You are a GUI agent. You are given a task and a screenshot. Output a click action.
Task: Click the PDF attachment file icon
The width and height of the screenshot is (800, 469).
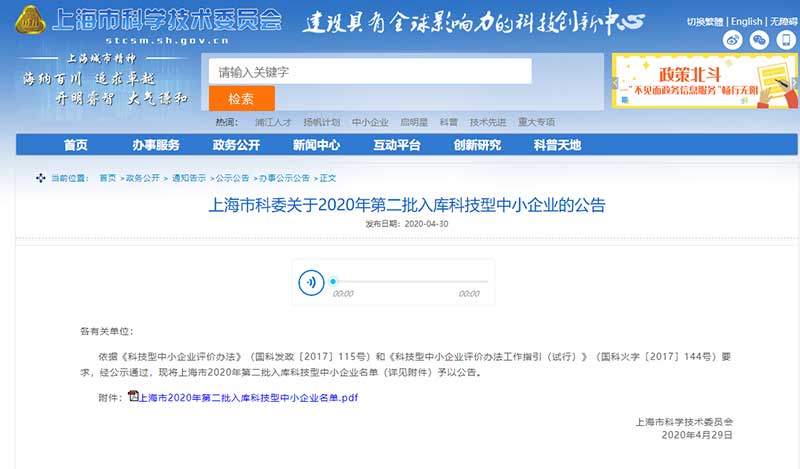pyautogui.click(x=132, y=396)
